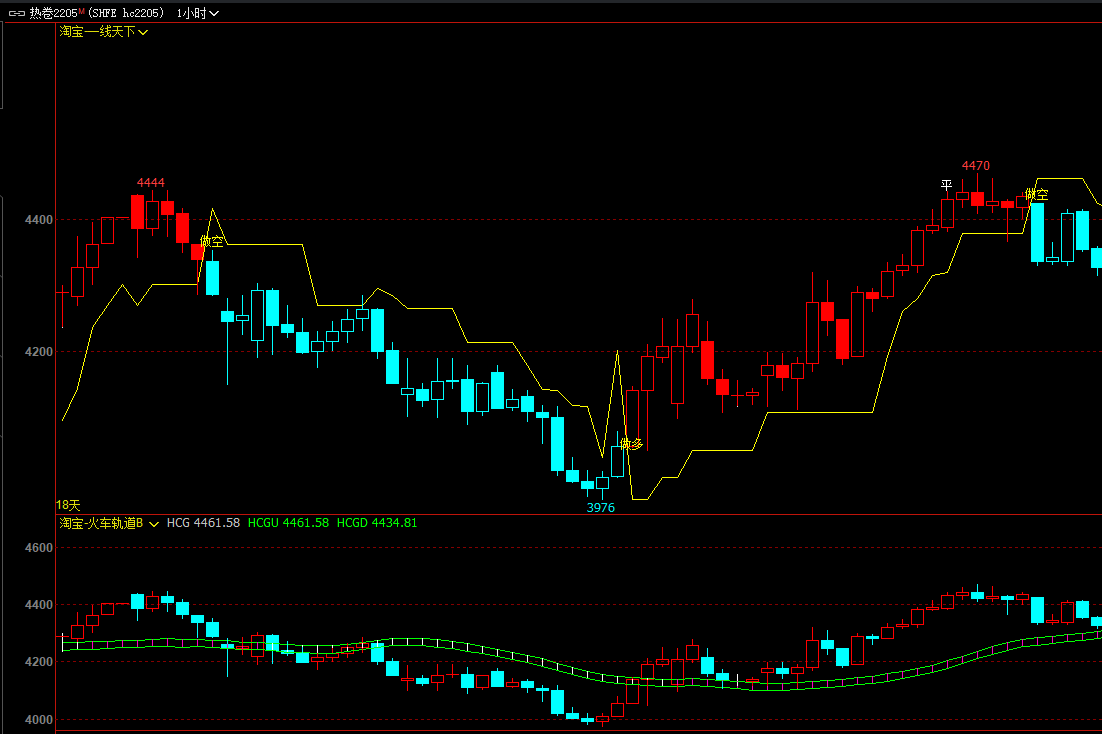Viewport: 1102px width, 734px height.
Task: Open the 淘宝一线天下 indicator dropdown
Action: (103, 32)
